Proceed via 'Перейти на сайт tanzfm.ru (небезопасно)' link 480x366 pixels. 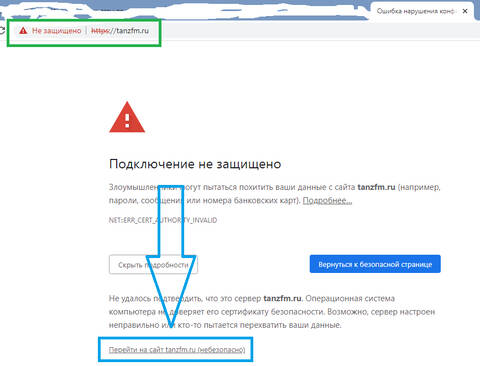point(177,350)
